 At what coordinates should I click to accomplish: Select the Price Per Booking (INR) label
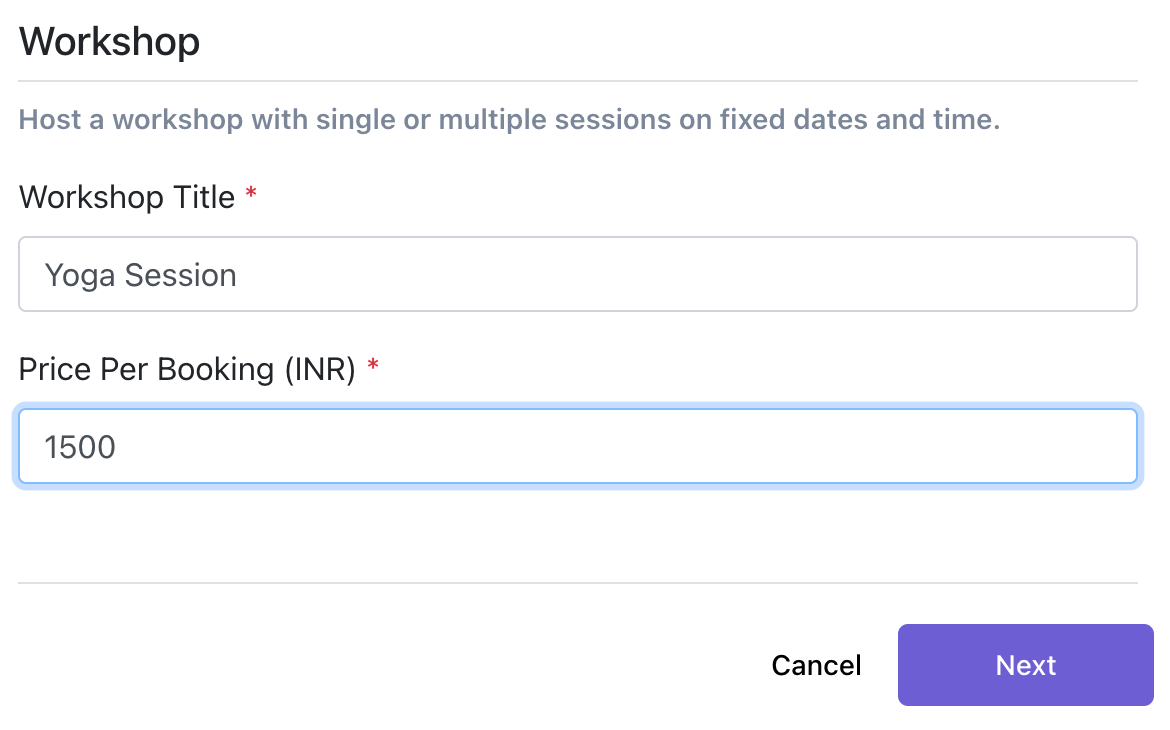pyautogui.click(x=187, y=369)
